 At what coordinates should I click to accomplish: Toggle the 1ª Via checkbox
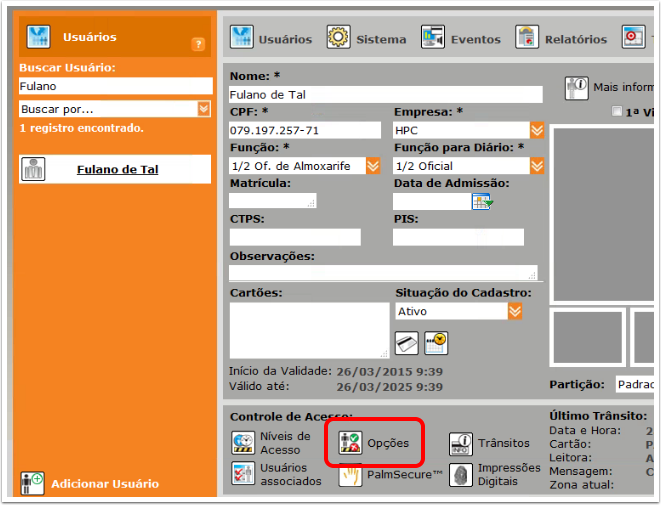coord(617,111)
